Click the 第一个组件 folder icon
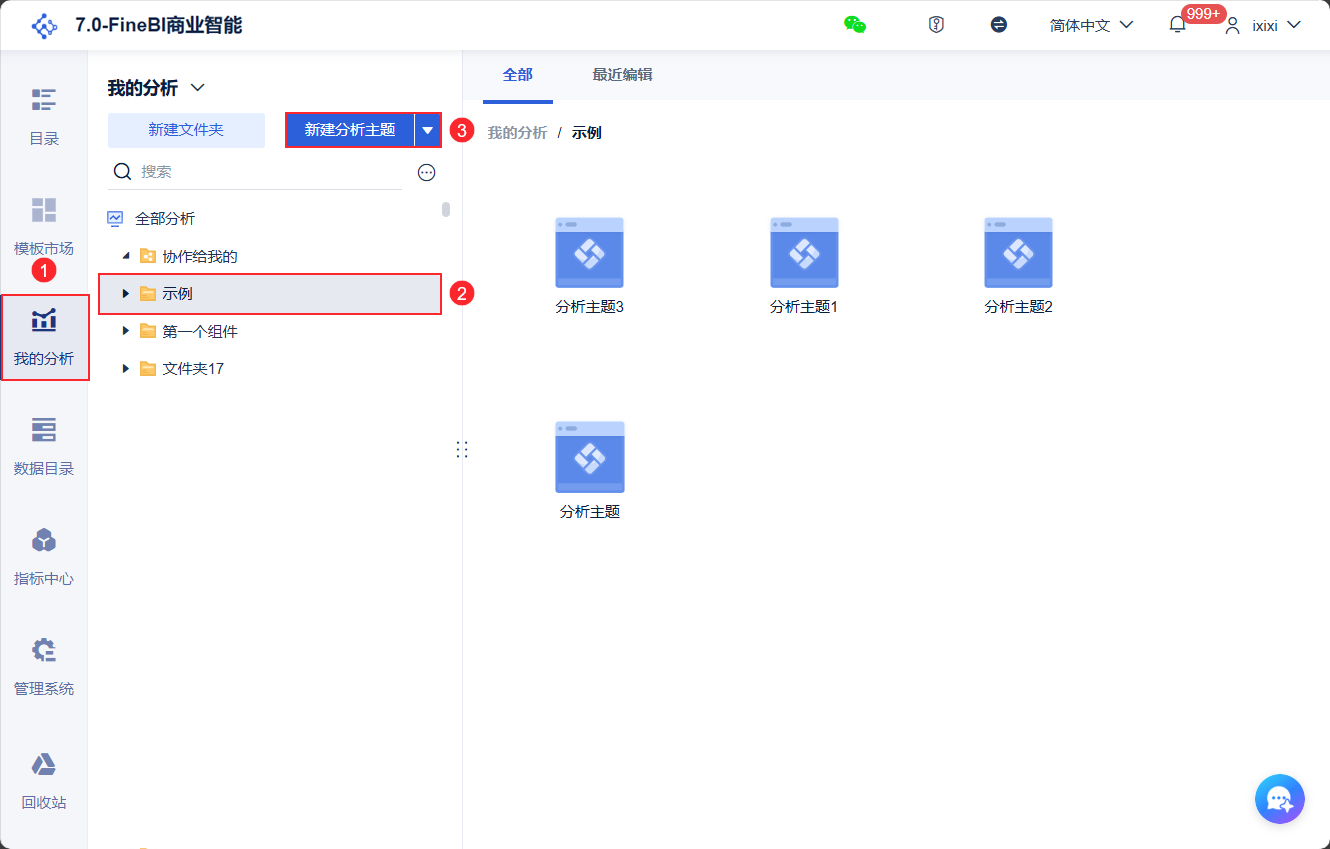1330x849 pixels. (x=148, y=331)
